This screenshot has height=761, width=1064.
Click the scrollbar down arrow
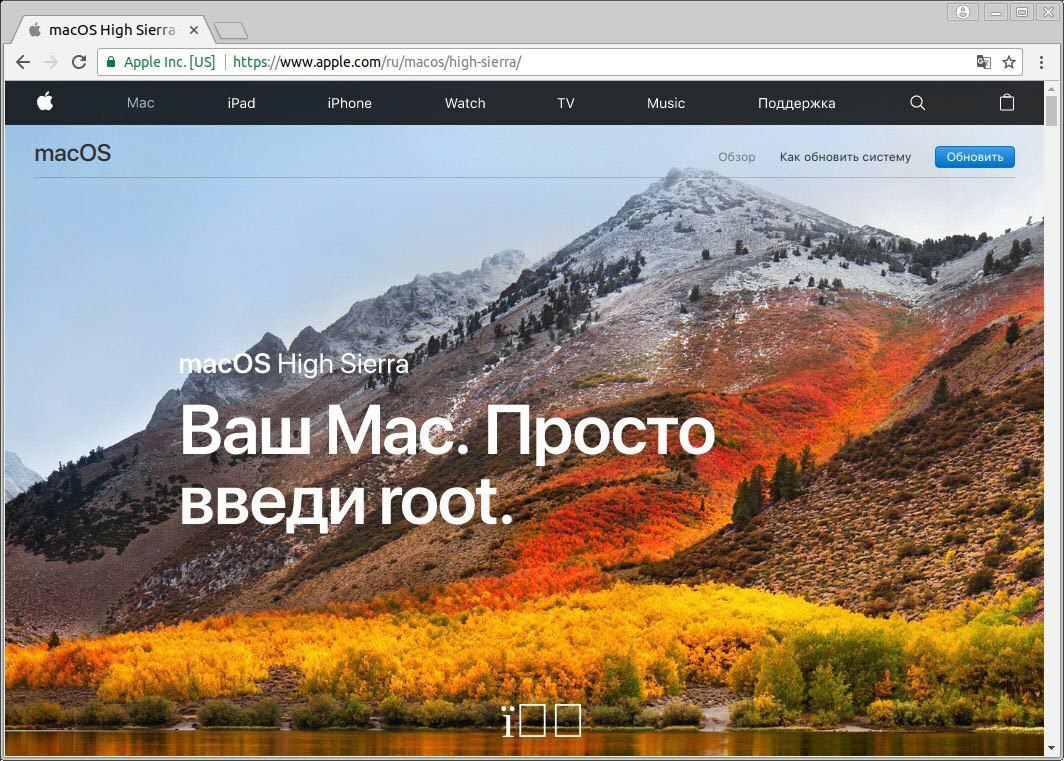click(x=1052, y=748)
